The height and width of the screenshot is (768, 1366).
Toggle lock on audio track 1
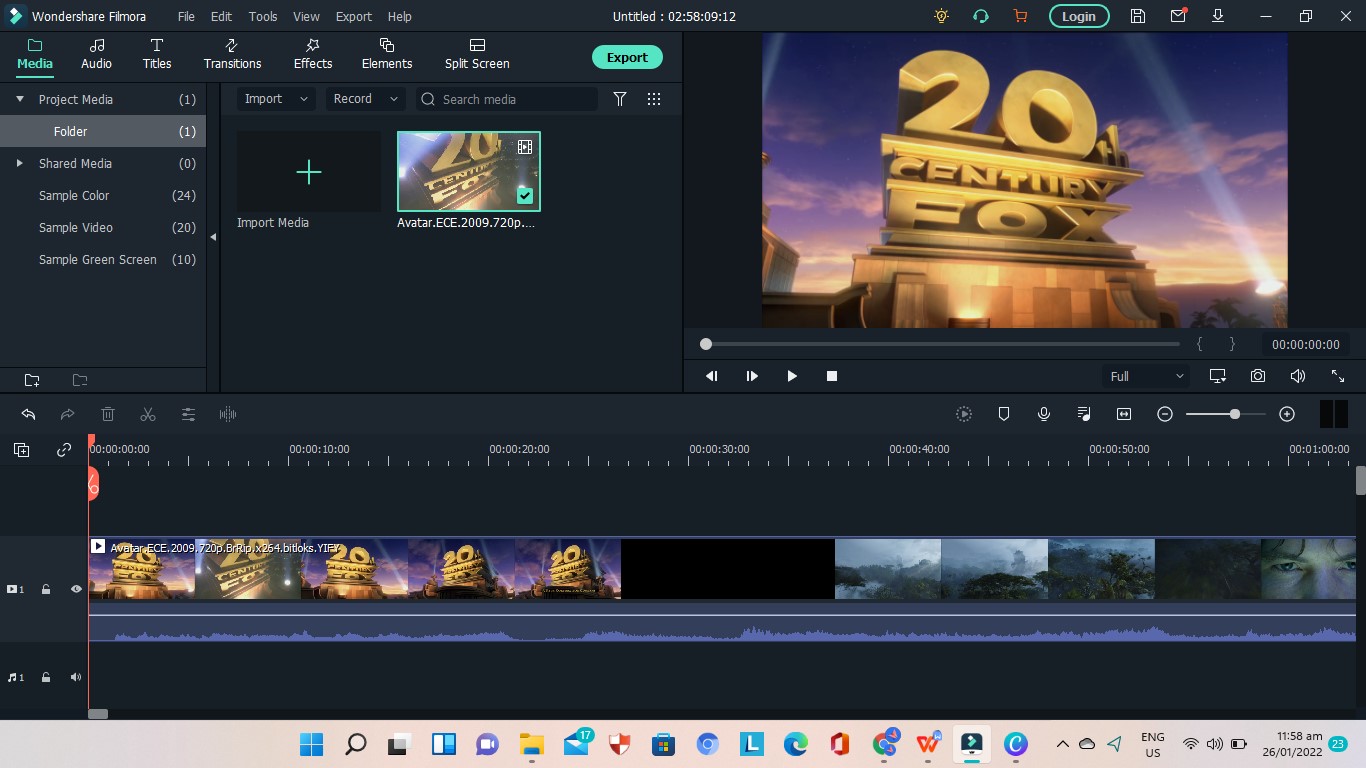[46, 678]
